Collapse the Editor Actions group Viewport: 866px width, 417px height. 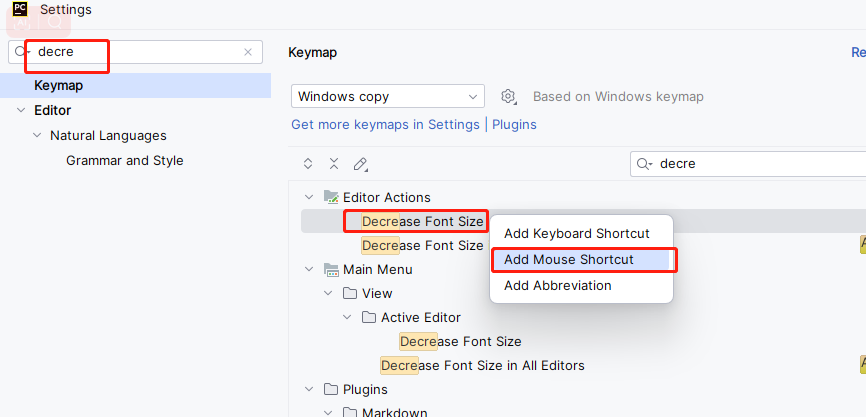(308, 197)
